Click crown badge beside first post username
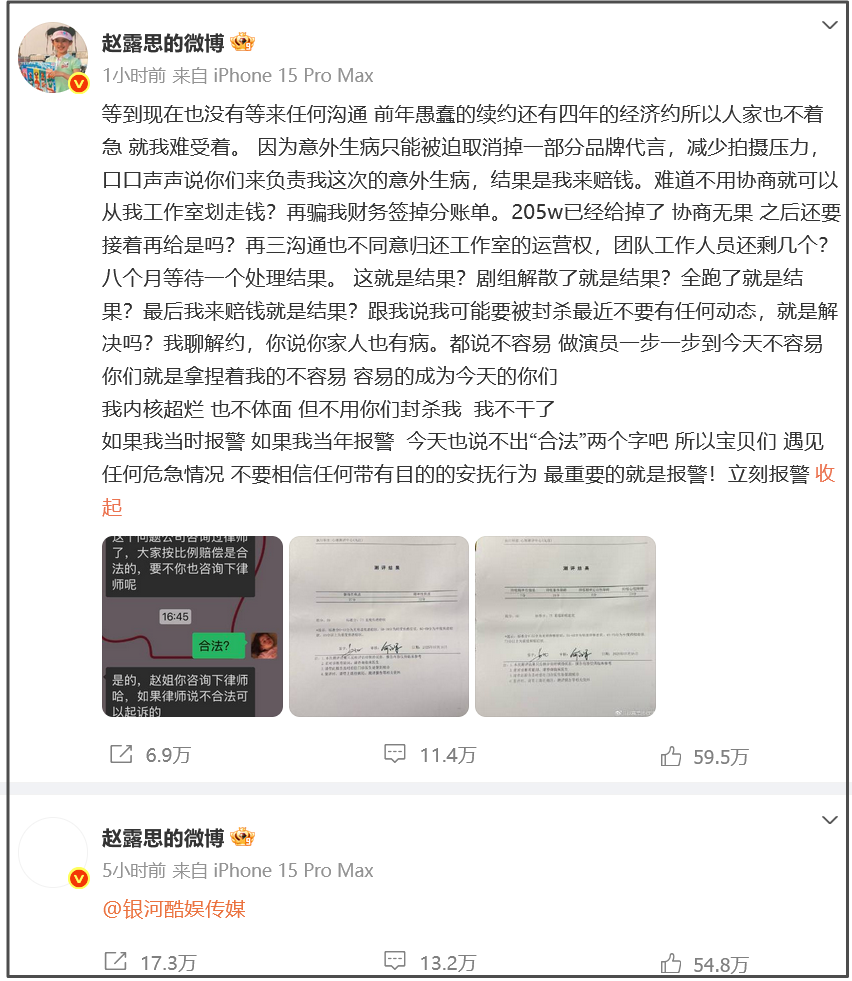Viewport: 852px width, 981px height. tap(242, 43)
